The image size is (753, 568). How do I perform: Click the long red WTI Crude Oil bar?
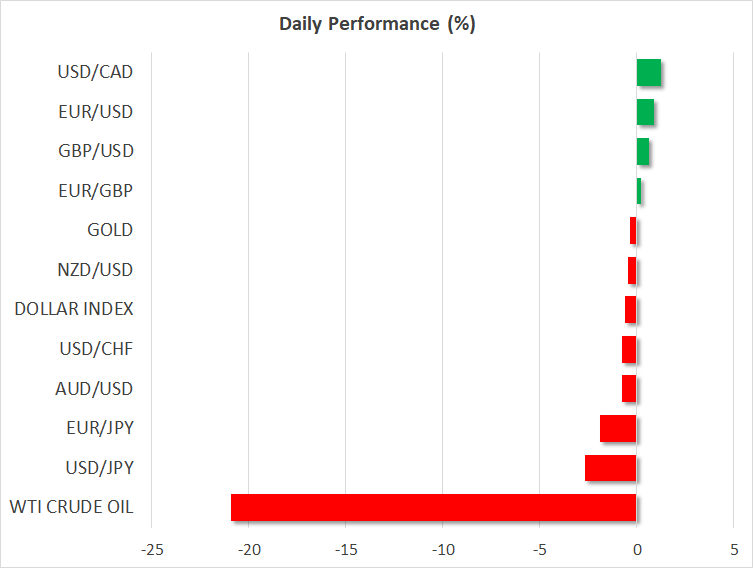(x=433, y=507)
